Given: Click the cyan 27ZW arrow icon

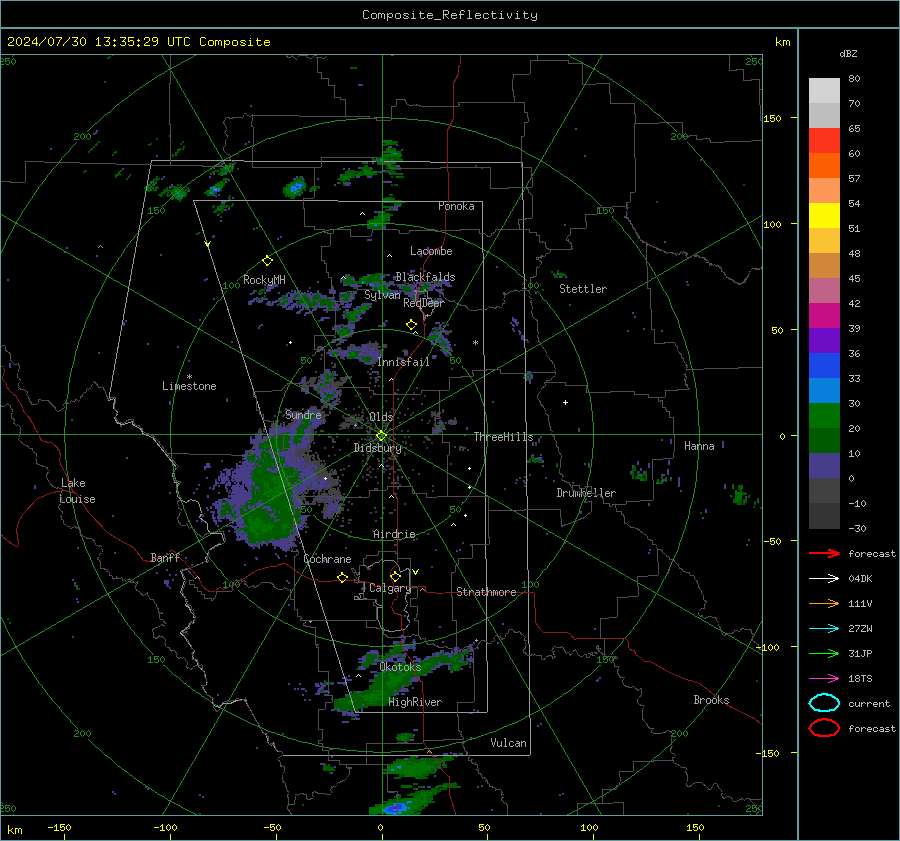Looking at the screenshot, I should point(824,629).
